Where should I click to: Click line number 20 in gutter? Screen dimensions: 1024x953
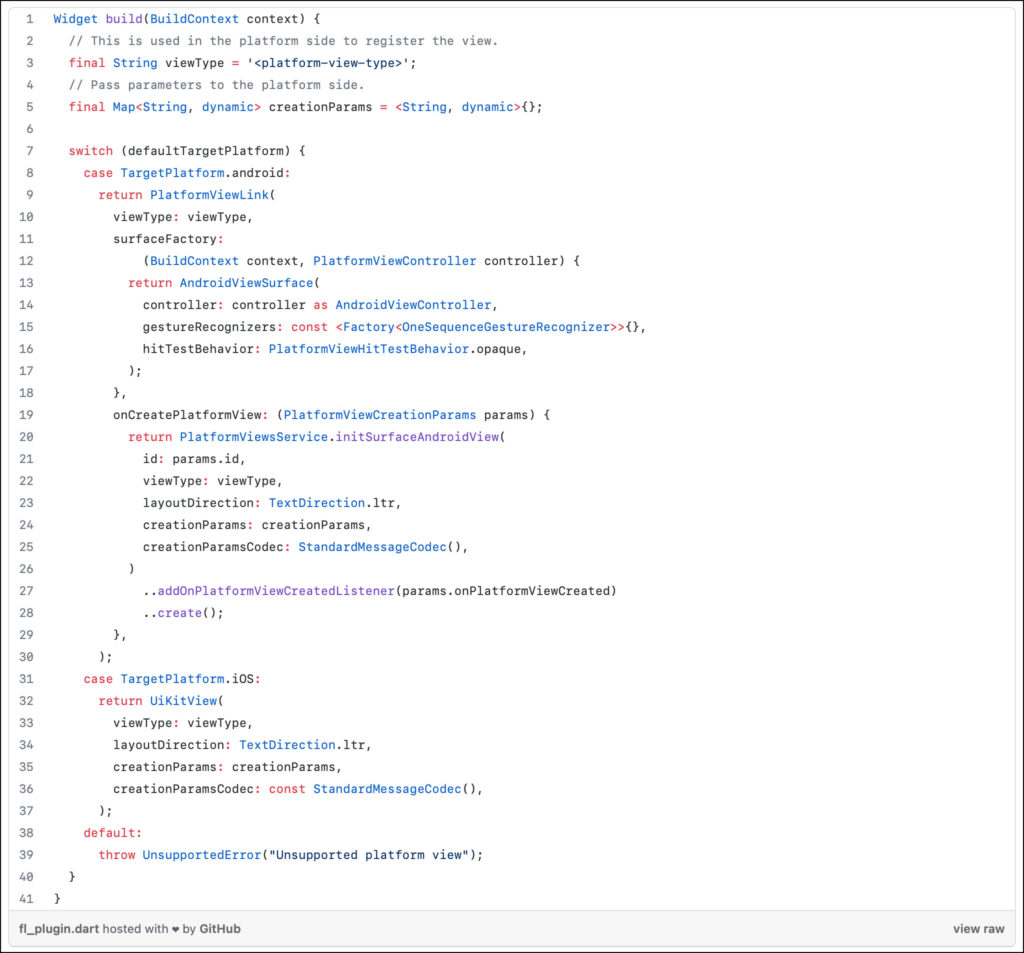coord(26,437)
